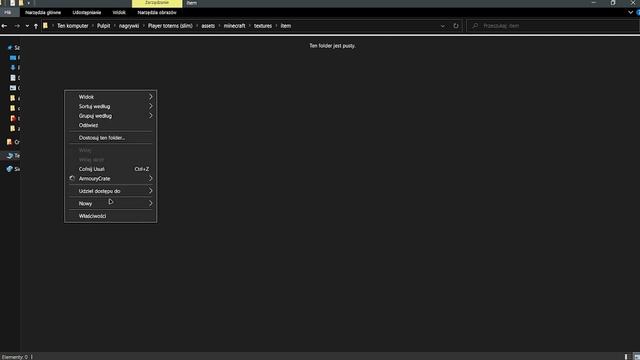Choose Dostosuj ten folder...

(x=111, y=138)
